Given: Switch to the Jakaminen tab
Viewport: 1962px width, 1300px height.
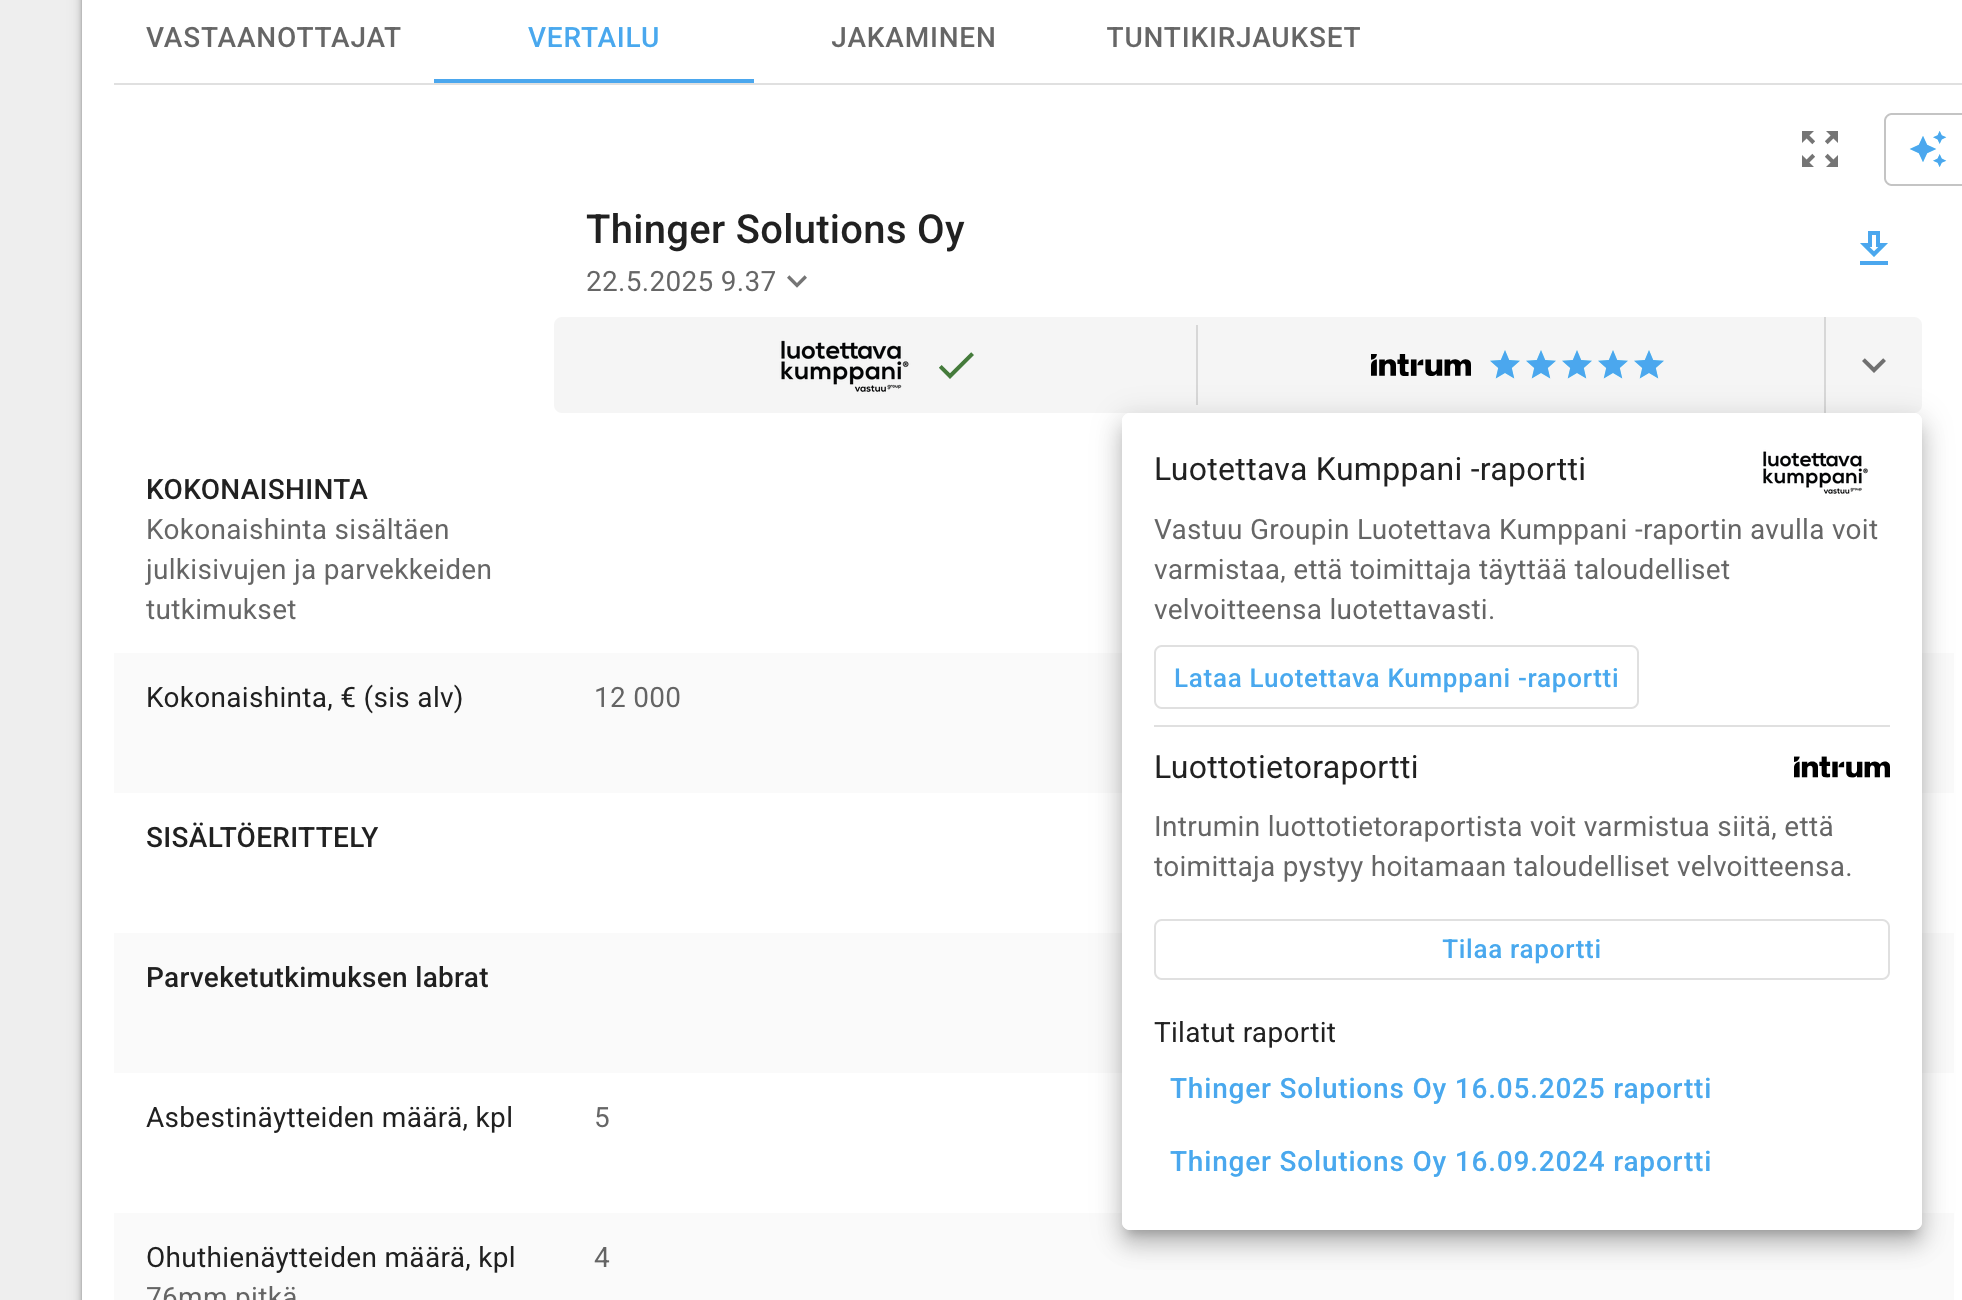Looking at the screenshot, I should point(913,38).
